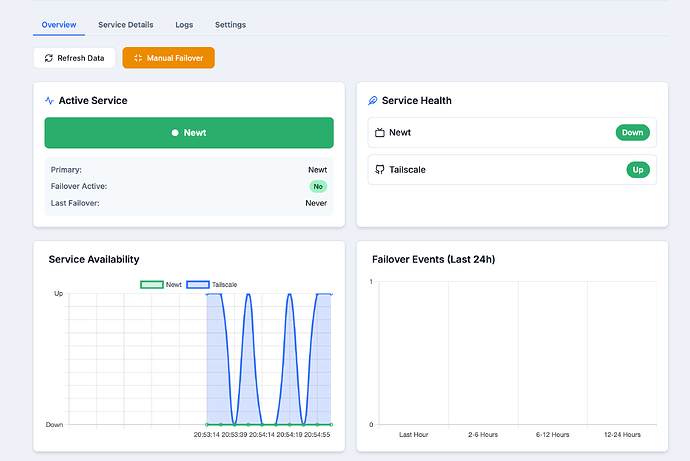Click the 'Up' y-axis label
690x461 pixels.
[59, 293]
